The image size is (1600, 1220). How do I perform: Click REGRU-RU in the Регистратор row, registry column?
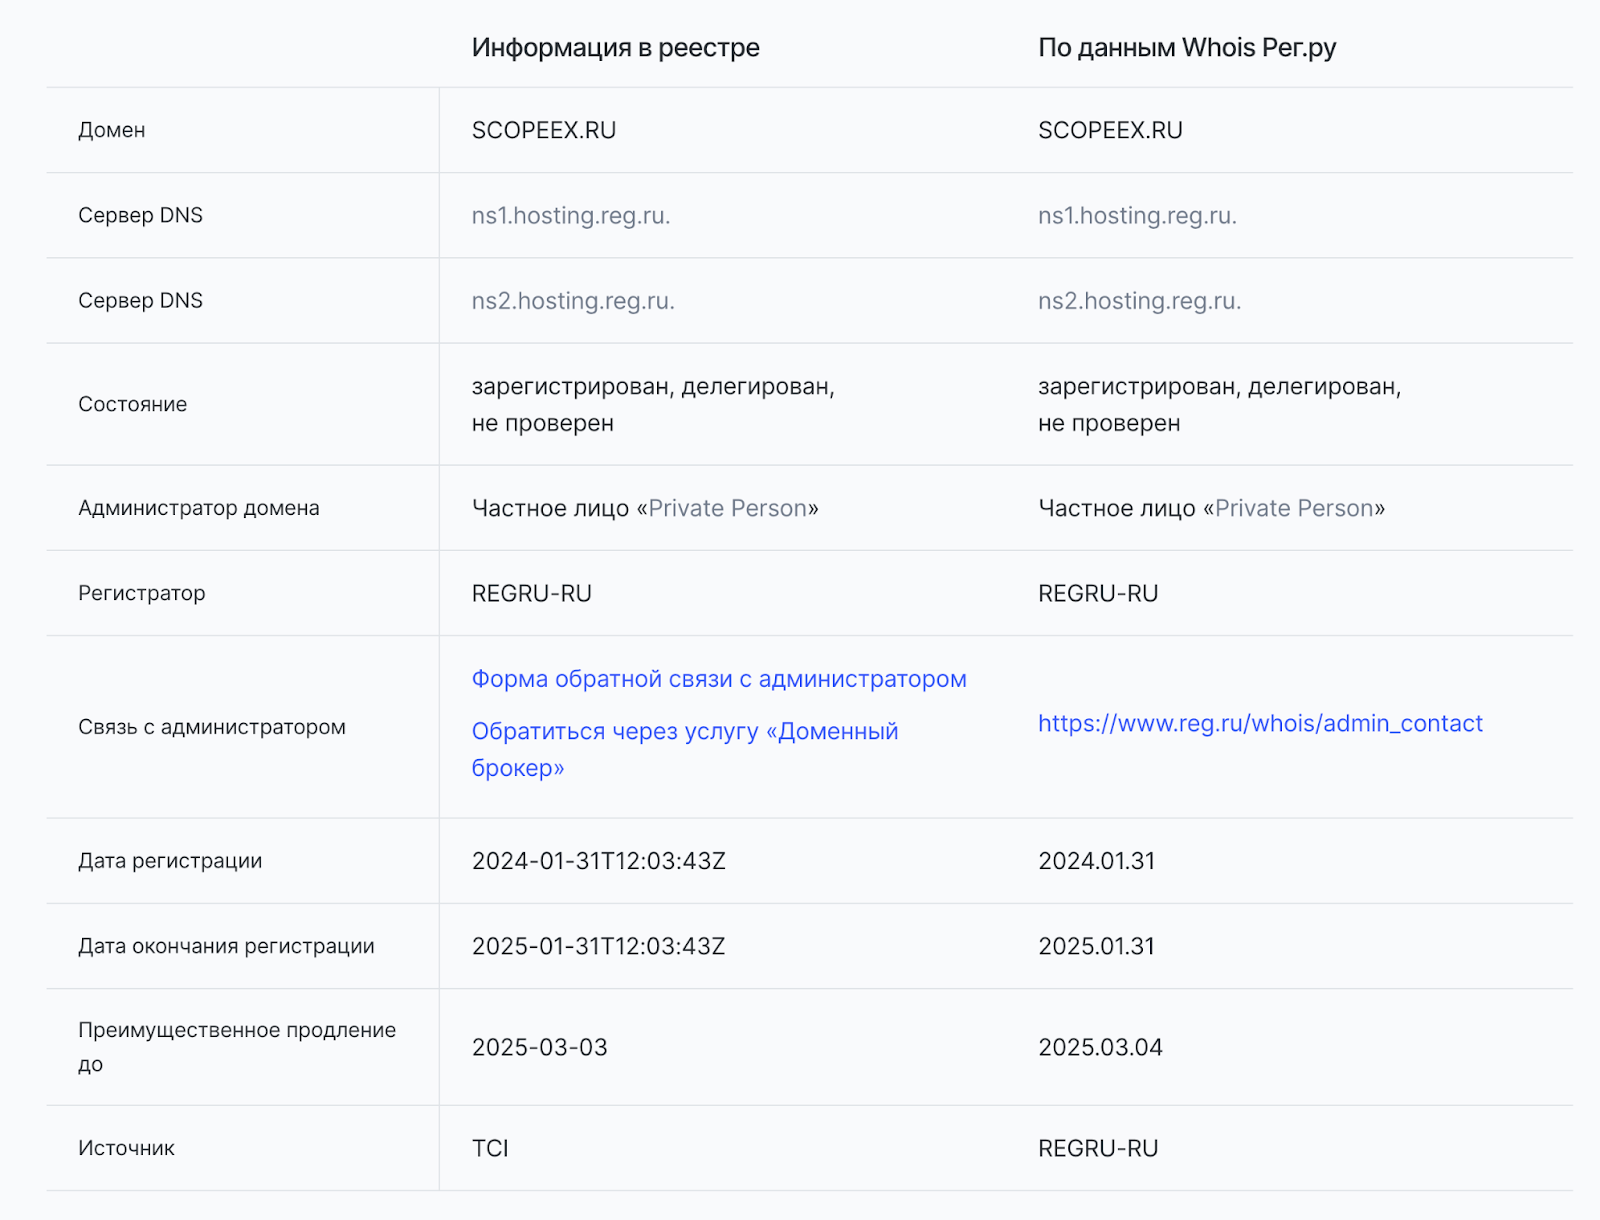coord(532,593)
